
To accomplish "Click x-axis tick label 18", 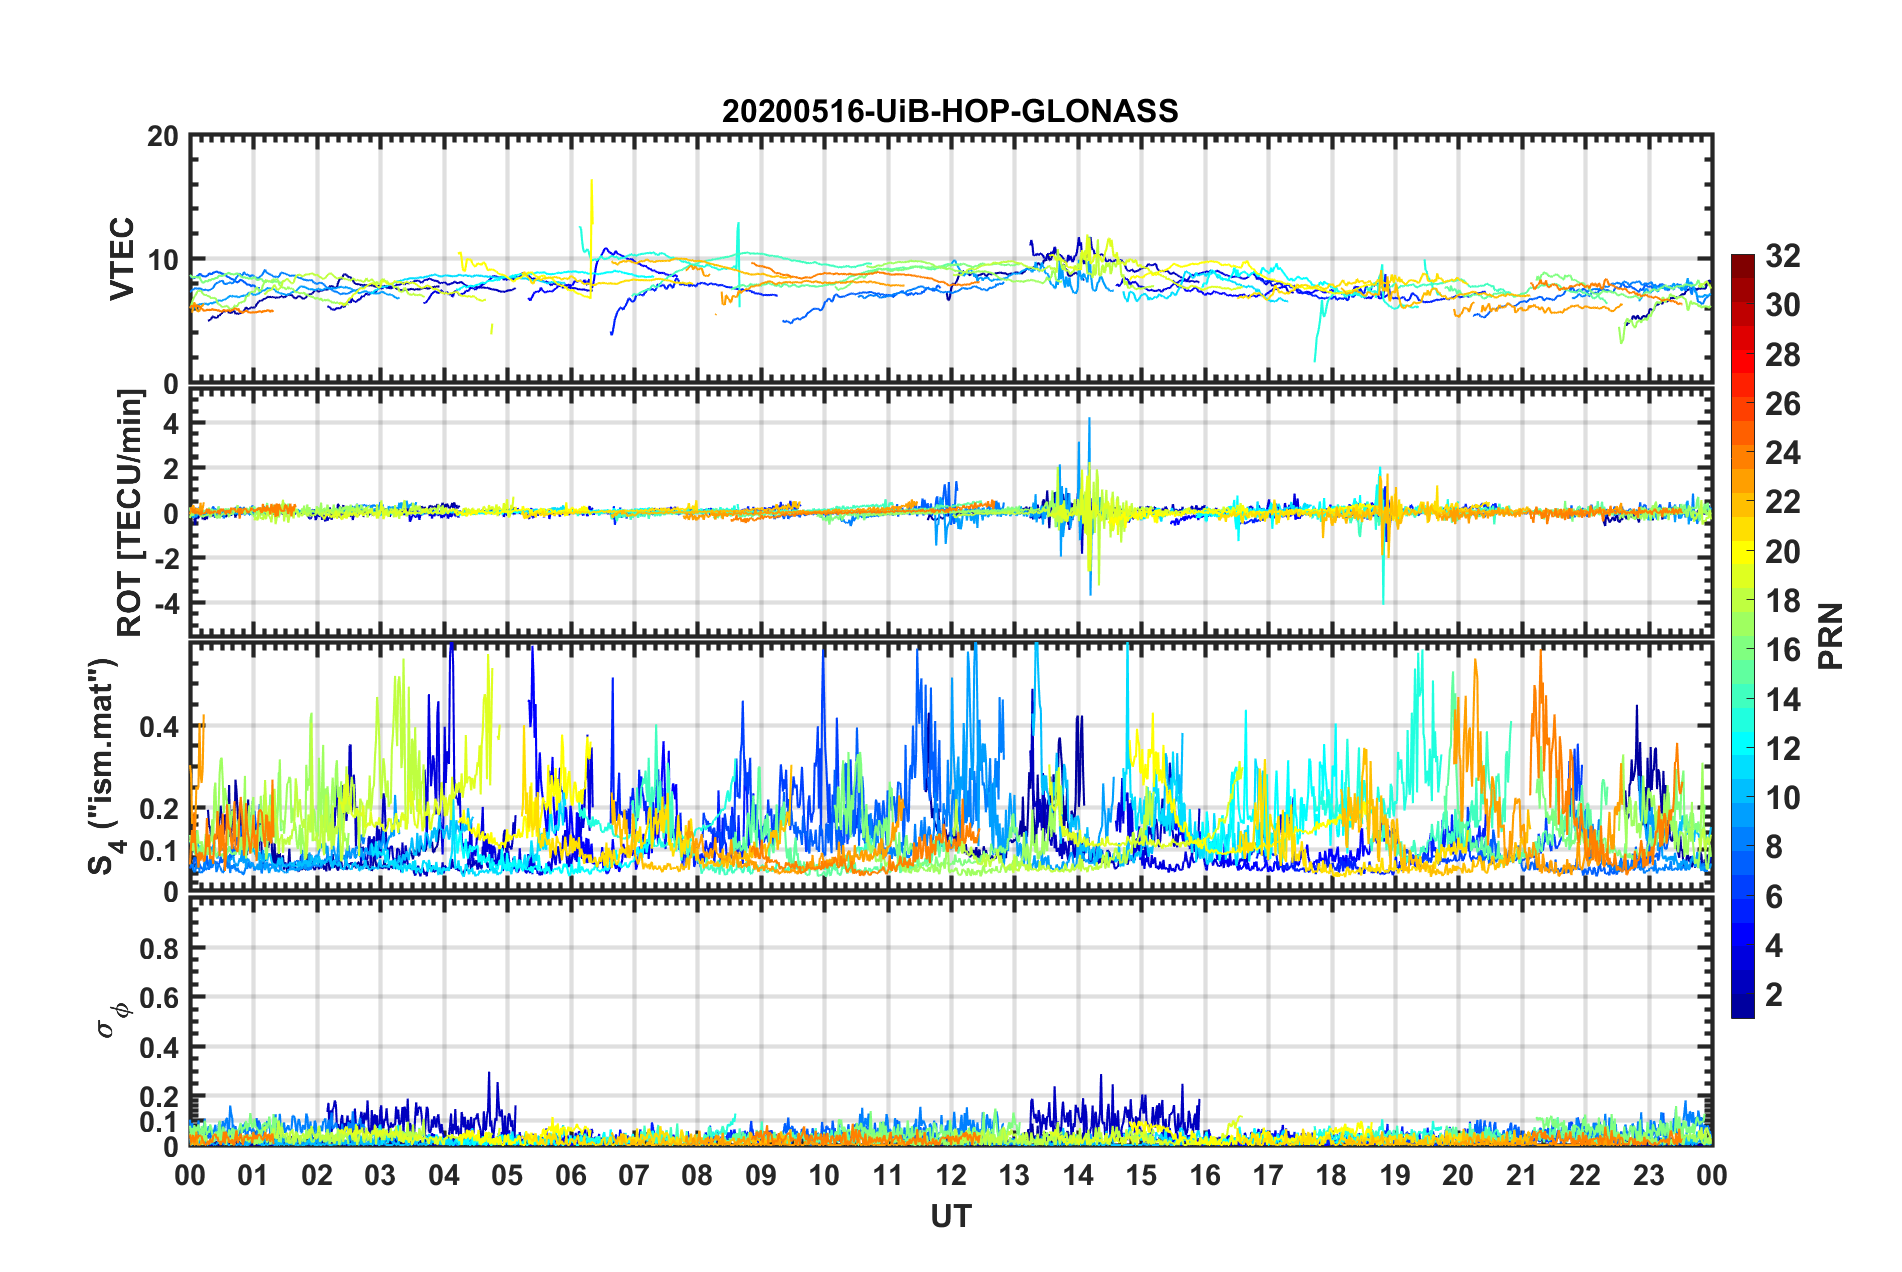I will click(1331, 1175).
